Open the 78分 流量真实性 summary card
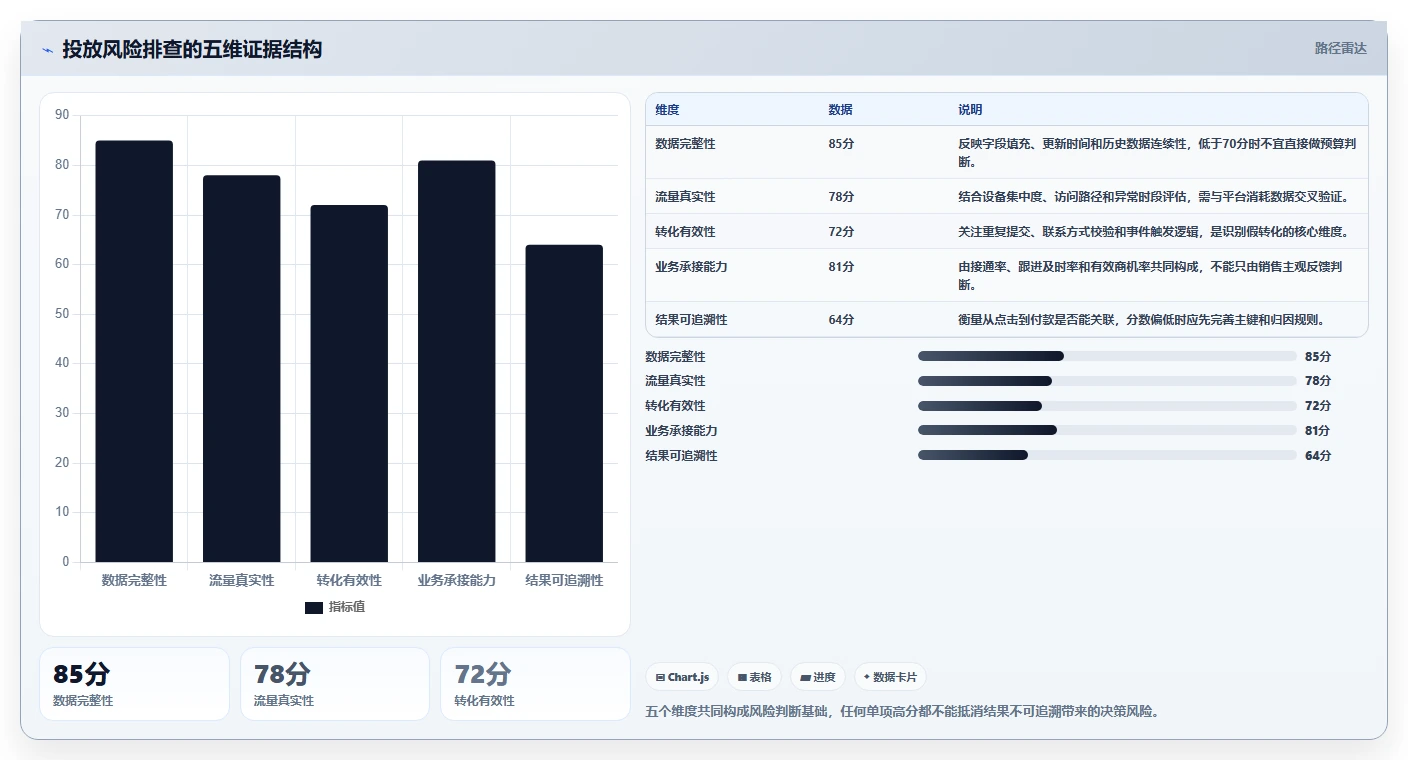The width and height of the screenshot is (1408, 760). point(335,684)
